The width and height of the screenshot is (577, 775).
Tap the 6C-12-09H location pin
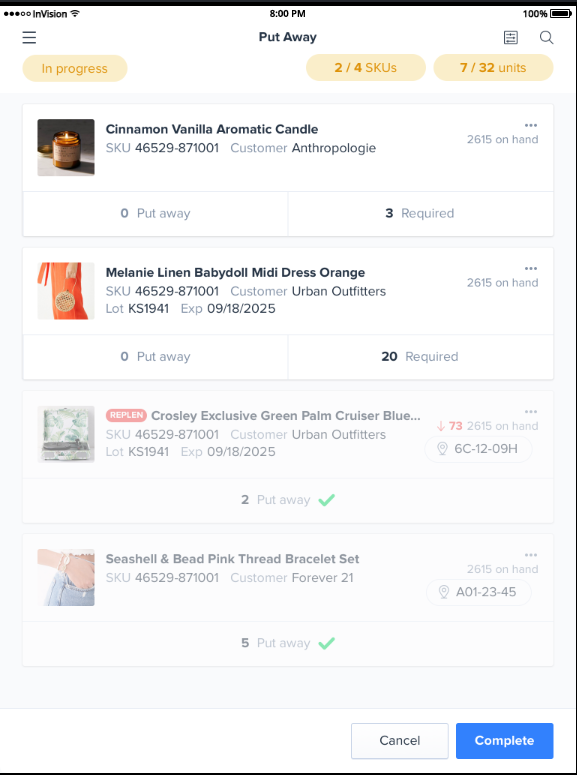443,449
